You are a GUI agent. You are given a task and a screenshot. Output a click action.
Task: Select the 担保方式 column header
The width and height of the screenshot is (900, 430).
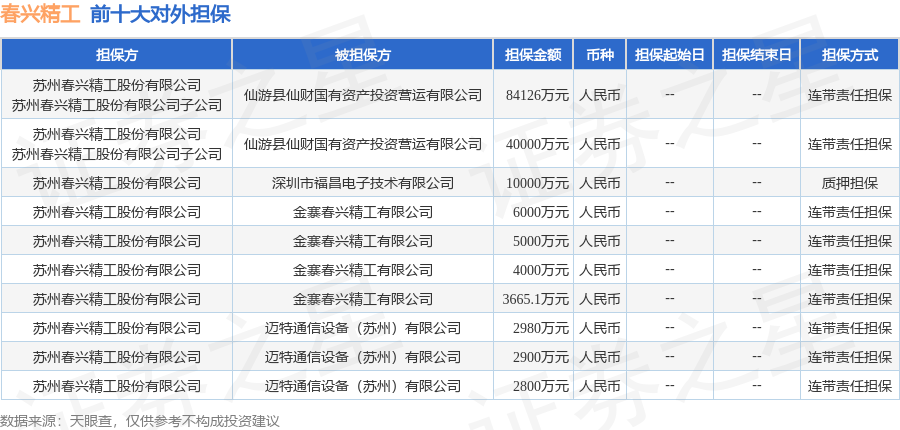coord(850,55)
